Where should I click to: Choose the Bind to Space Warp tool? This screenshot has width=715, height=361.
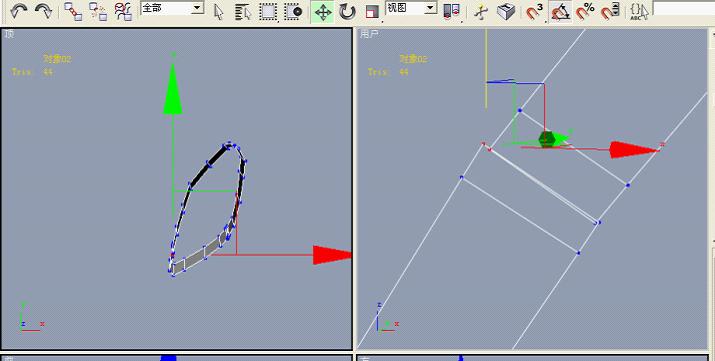[123, 11]
